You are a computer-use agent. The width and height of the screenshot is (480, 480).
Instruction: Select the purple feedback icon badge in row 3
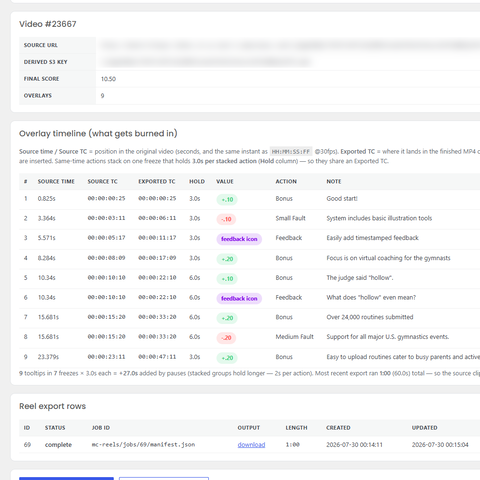tap(239, 239)
